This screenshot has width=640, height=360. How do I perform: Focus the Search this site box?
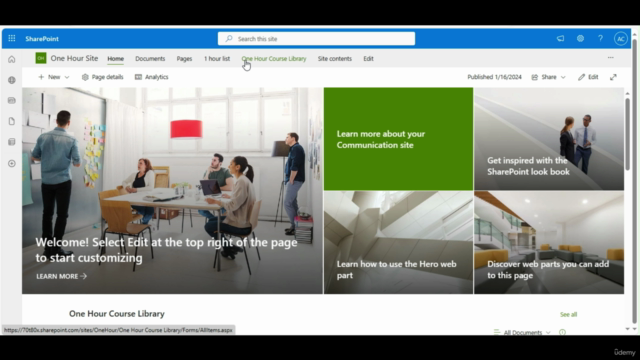click(316, 39)
